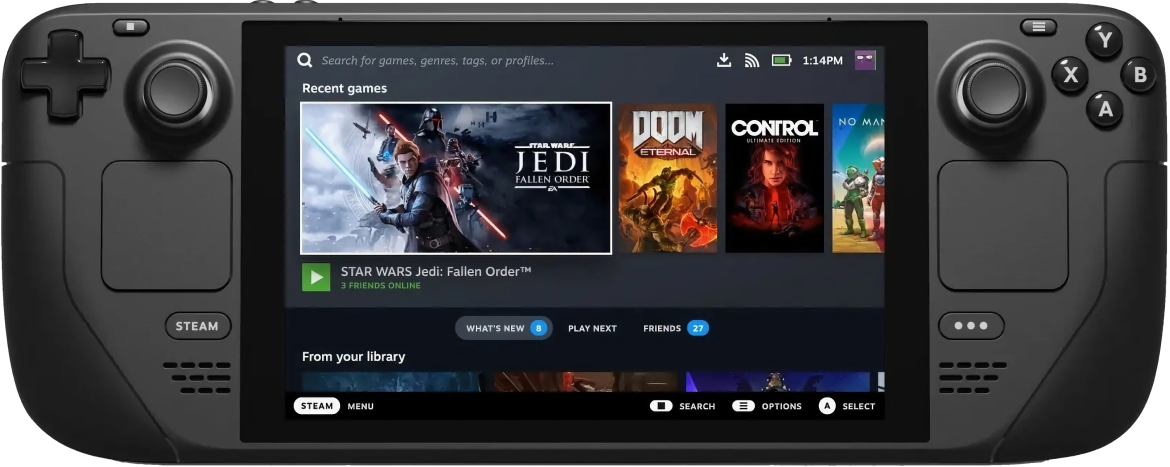Screen dimensions: 1170x467
Task: Click the From your library heading
Action: 354,357
